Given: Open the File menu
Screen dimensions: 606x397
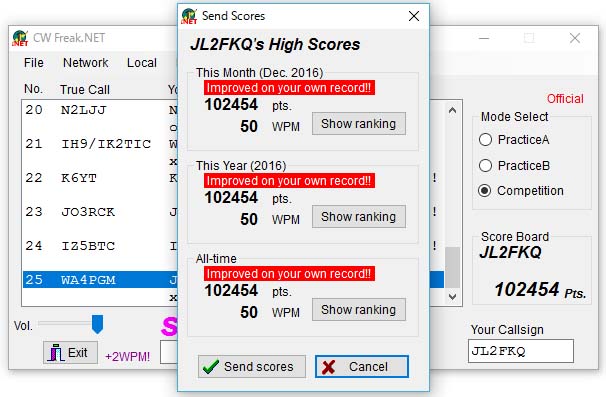Looking at the screenshot, I should coord(34,63).
